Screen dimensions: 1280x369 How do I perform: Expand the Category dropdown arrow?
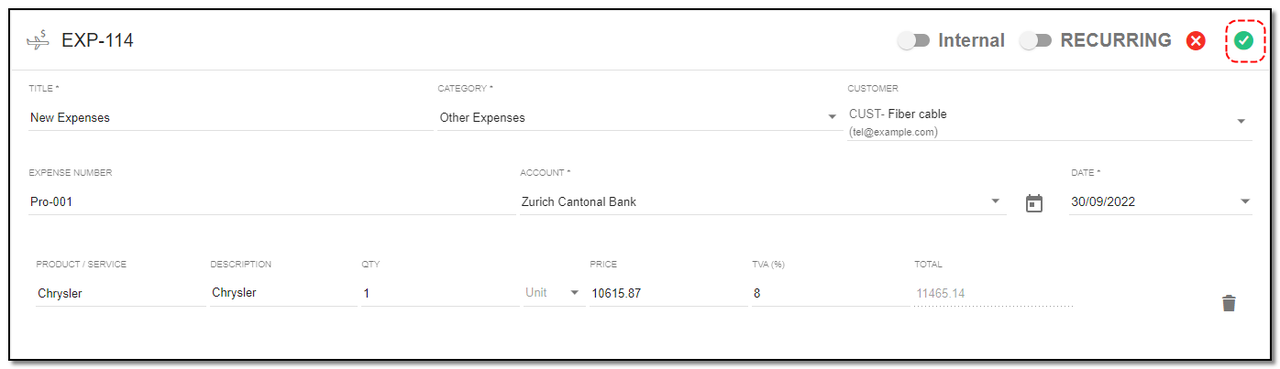tap(832, 117)
